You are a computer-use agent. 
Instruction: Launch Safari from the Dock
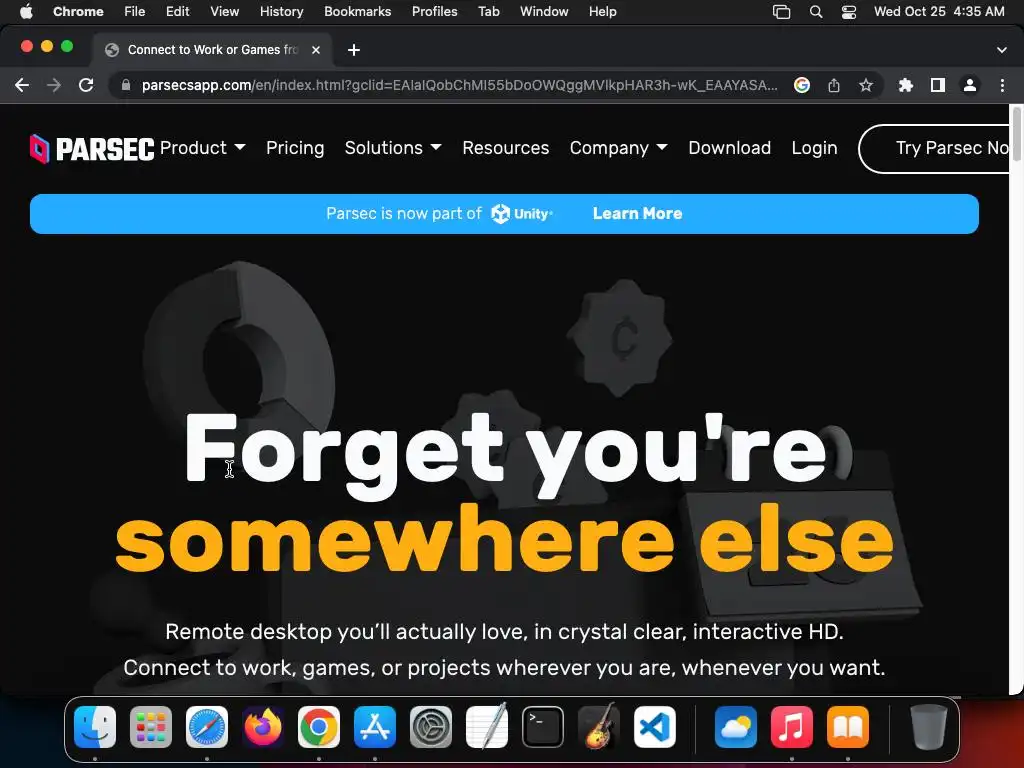click(x=207, y=727)
